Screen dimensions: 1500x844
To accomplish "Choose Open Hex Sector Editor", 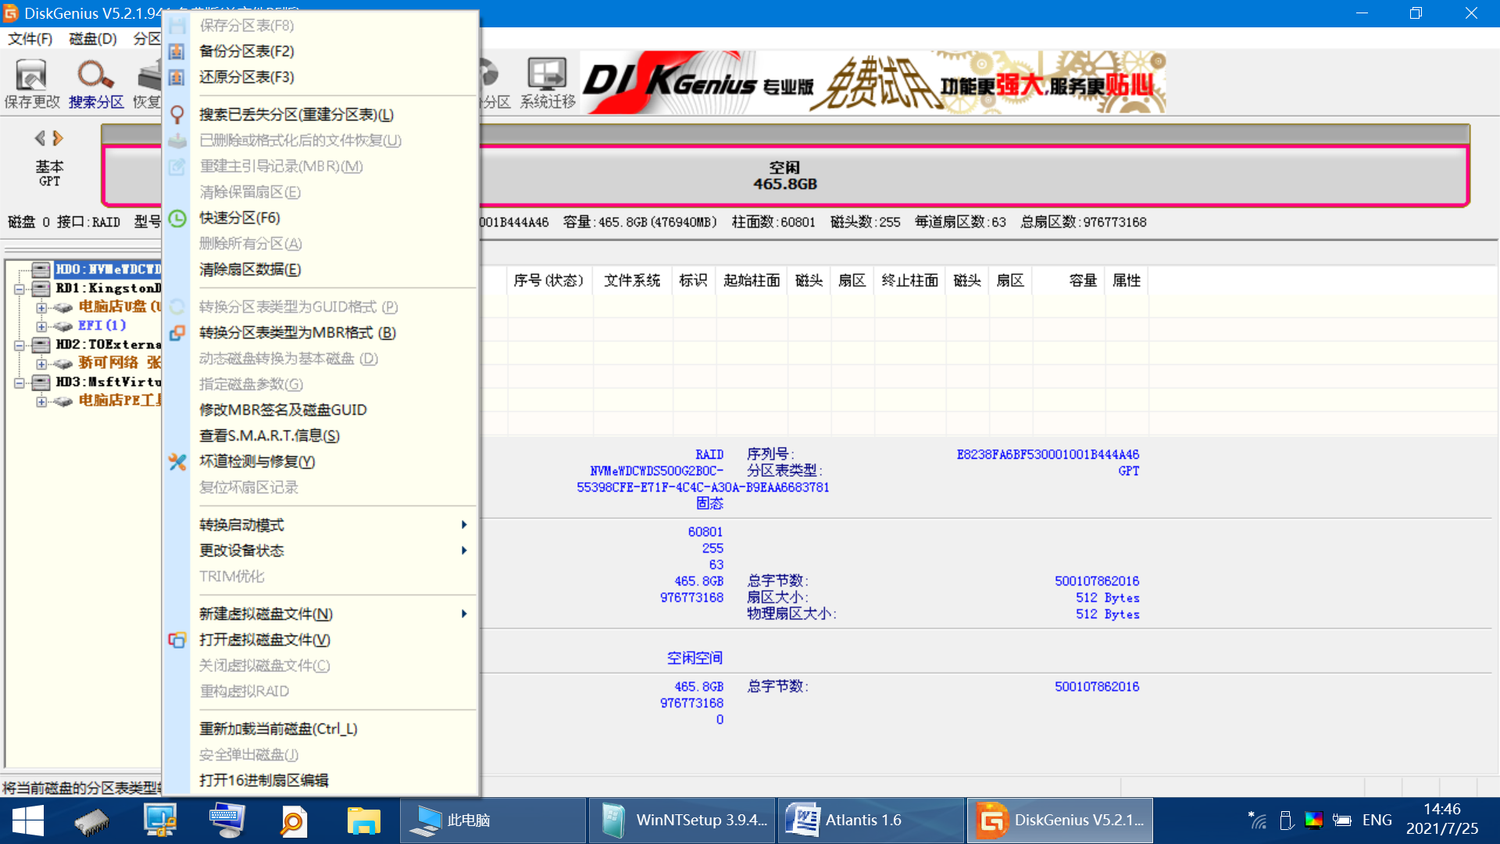I will click(320, 780).
